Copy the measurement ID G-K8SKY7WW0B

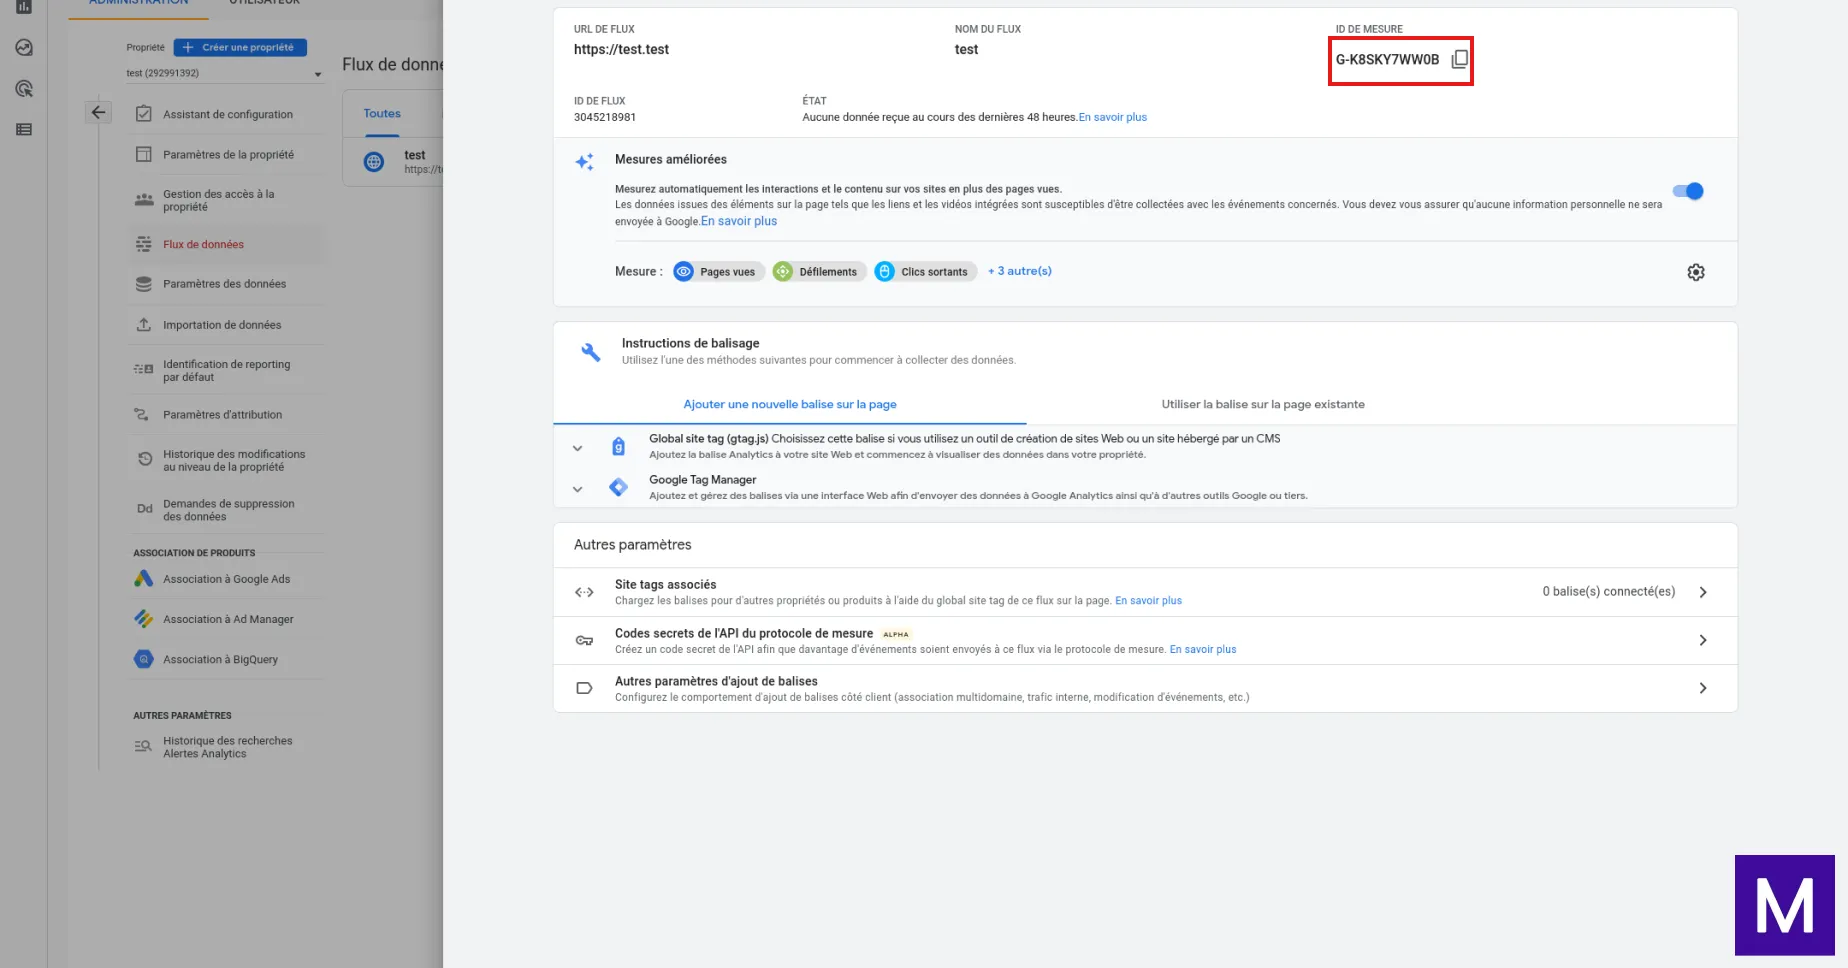1459,59
